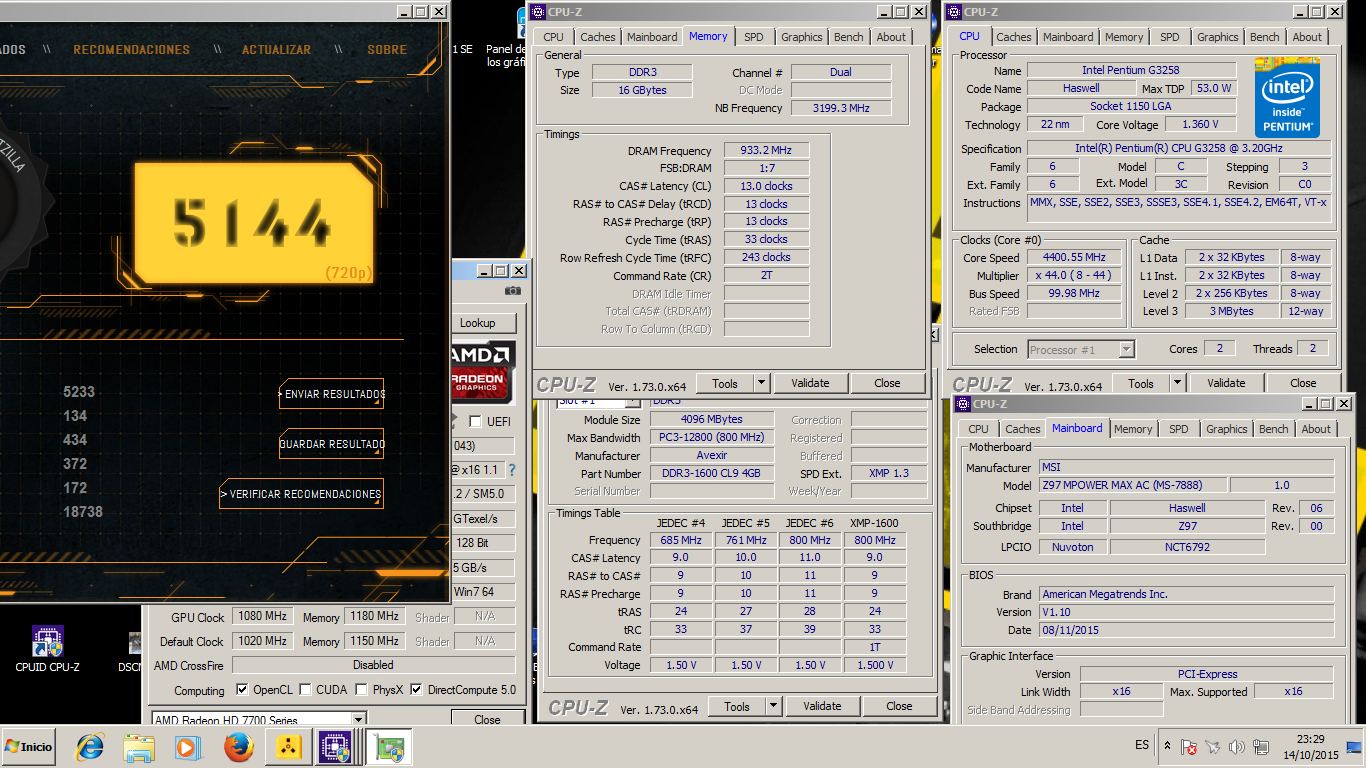Switch to CPU-Z taskbar icon

click(x=335, y=747)
